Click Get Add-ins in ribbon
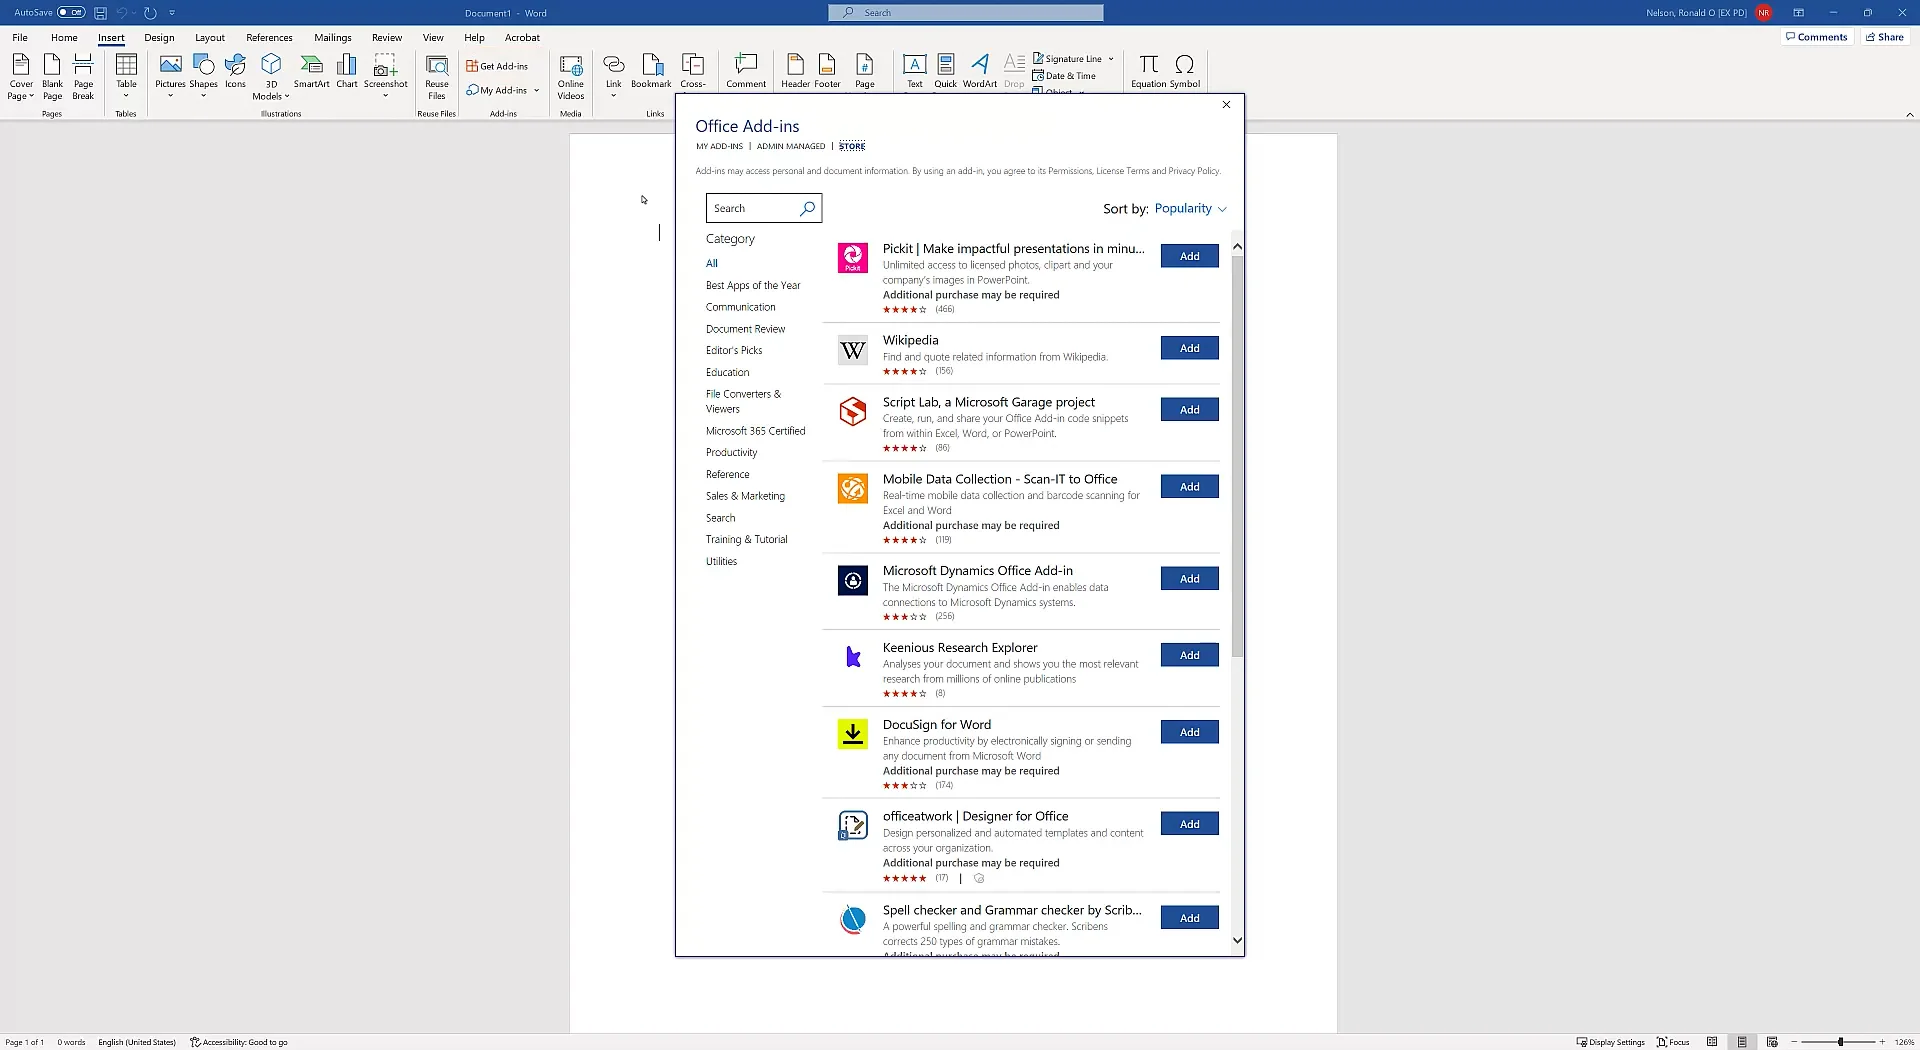This screenshot has width=1920, height=1050. 498,66
